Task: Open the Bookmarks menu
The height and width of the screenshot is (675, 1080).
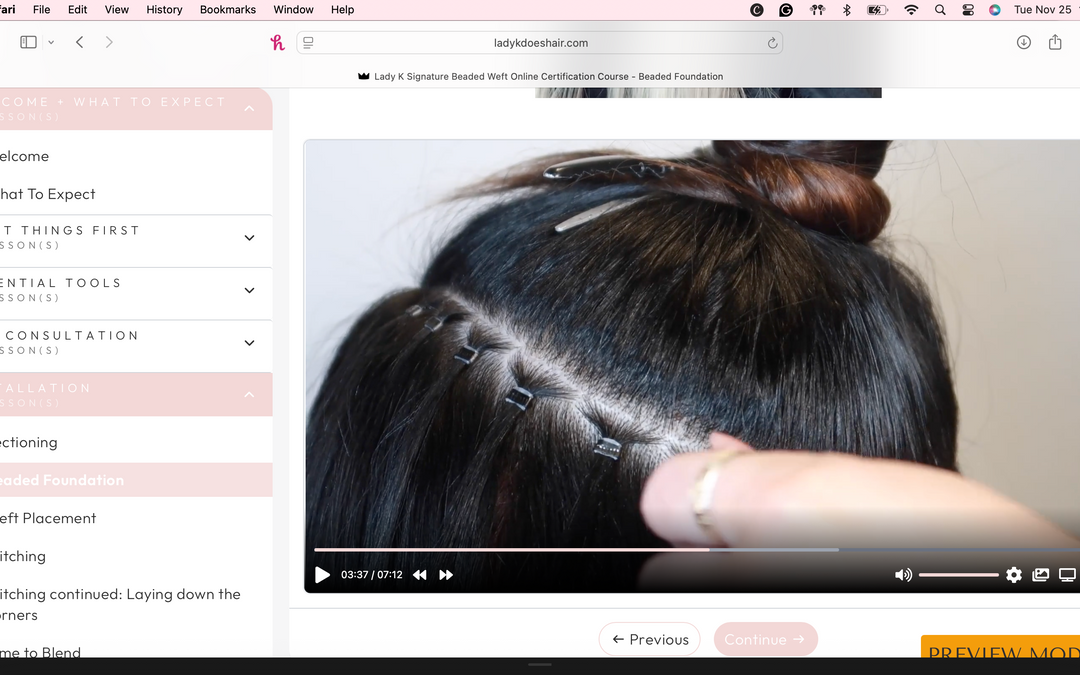Action: tap(227, 9)
